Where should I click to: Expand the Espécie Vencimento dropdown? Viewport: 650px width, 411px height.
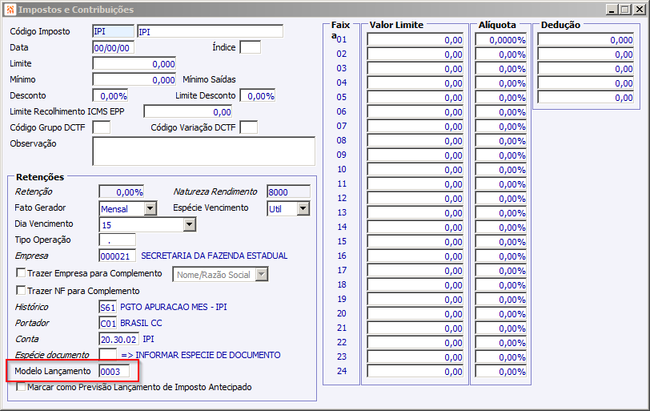coord(303,208)
